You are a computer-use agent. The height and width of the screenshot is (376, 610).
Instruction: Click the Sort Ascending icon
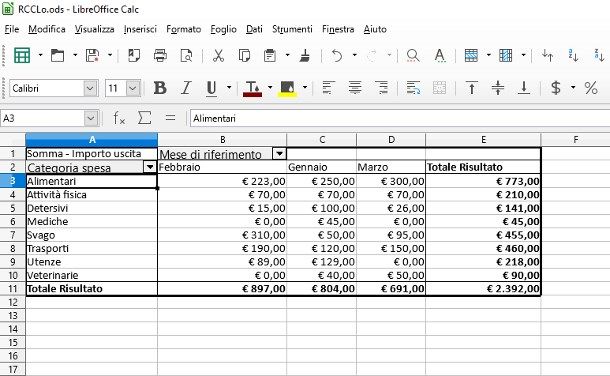[x=573, y=56]
